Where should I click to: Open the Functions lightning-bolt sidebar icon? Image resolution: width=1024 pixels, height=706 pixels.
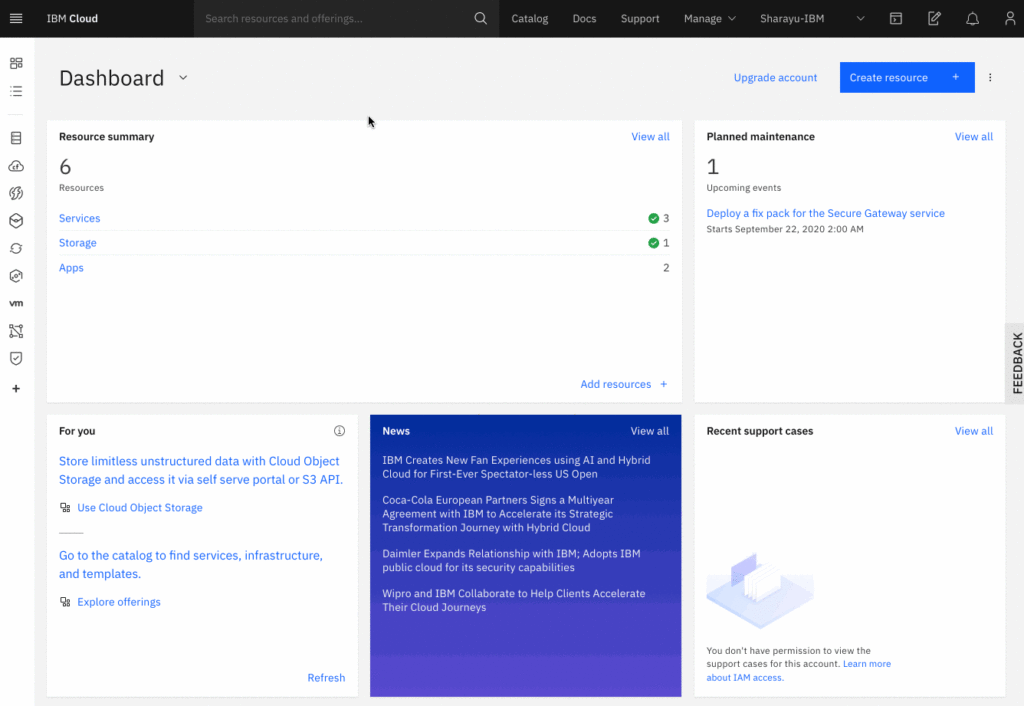point(16,193)
